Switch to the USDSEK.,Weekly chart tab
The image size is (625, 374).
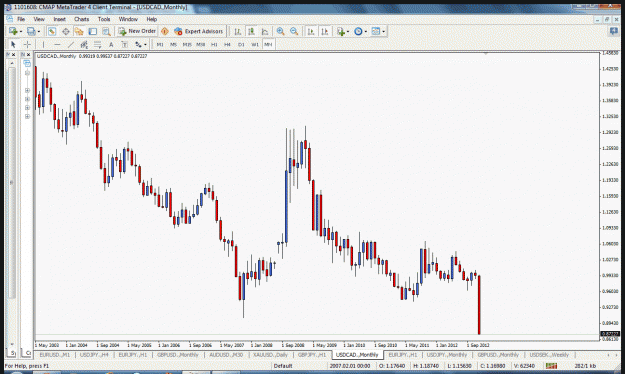[549, 354]
